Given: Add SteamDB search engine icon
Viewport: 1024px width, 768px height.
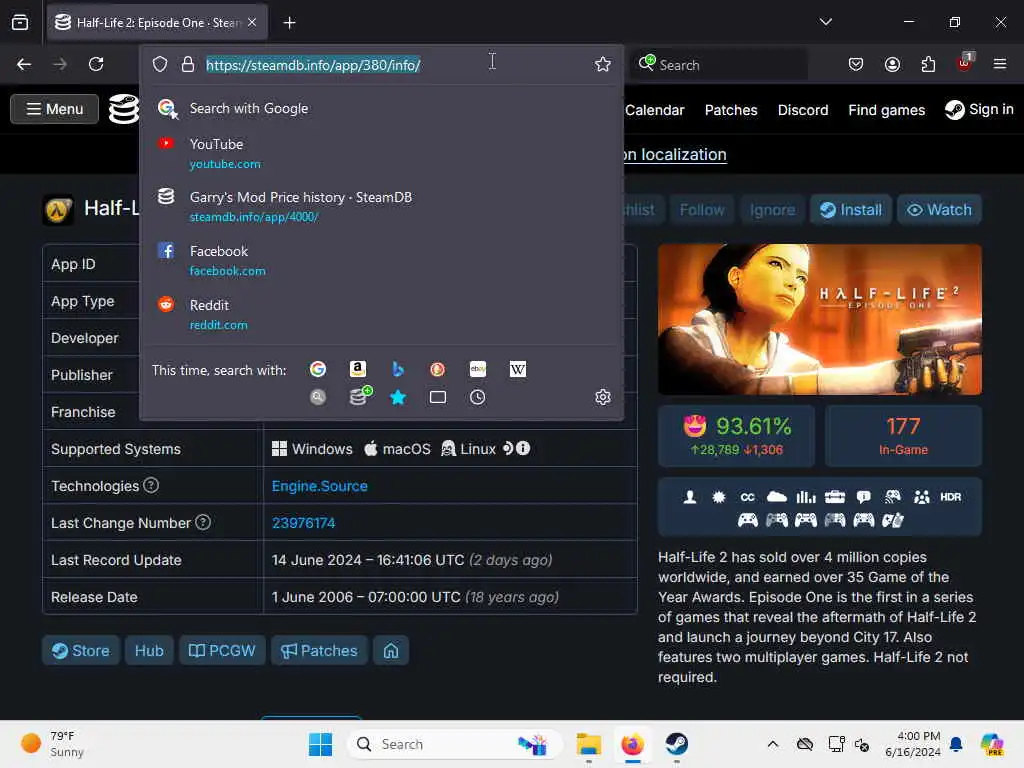Looking at the screenshot, I should click(x=359, y=396).
